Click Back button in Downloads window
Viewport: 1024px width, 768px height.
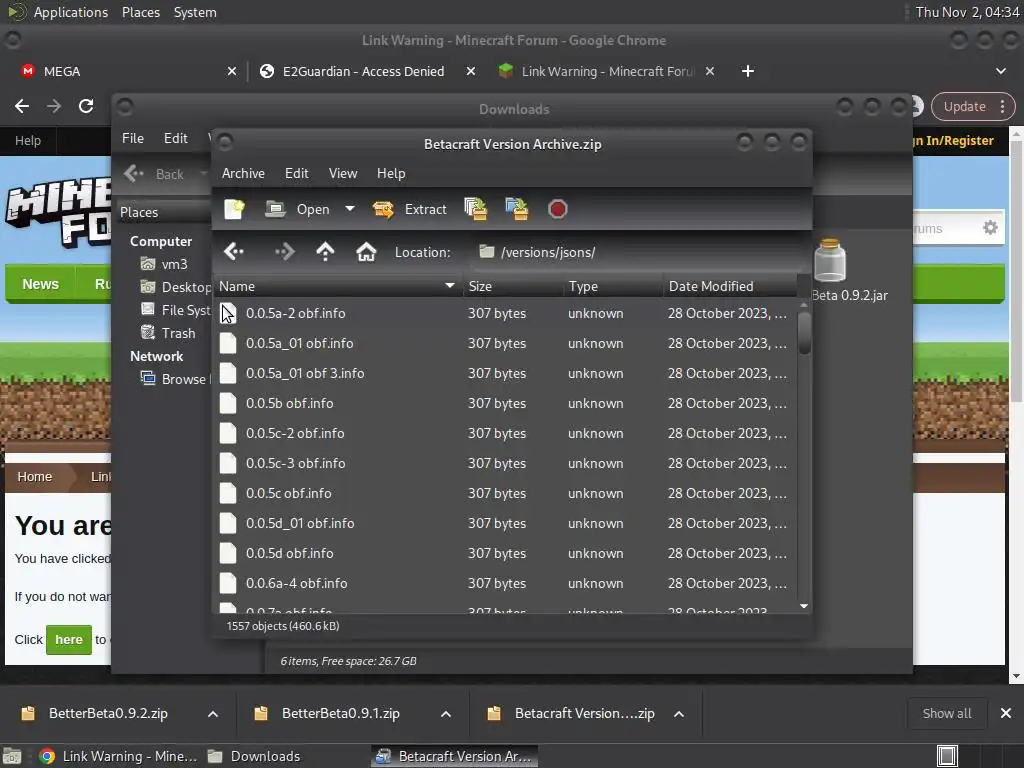155,174
